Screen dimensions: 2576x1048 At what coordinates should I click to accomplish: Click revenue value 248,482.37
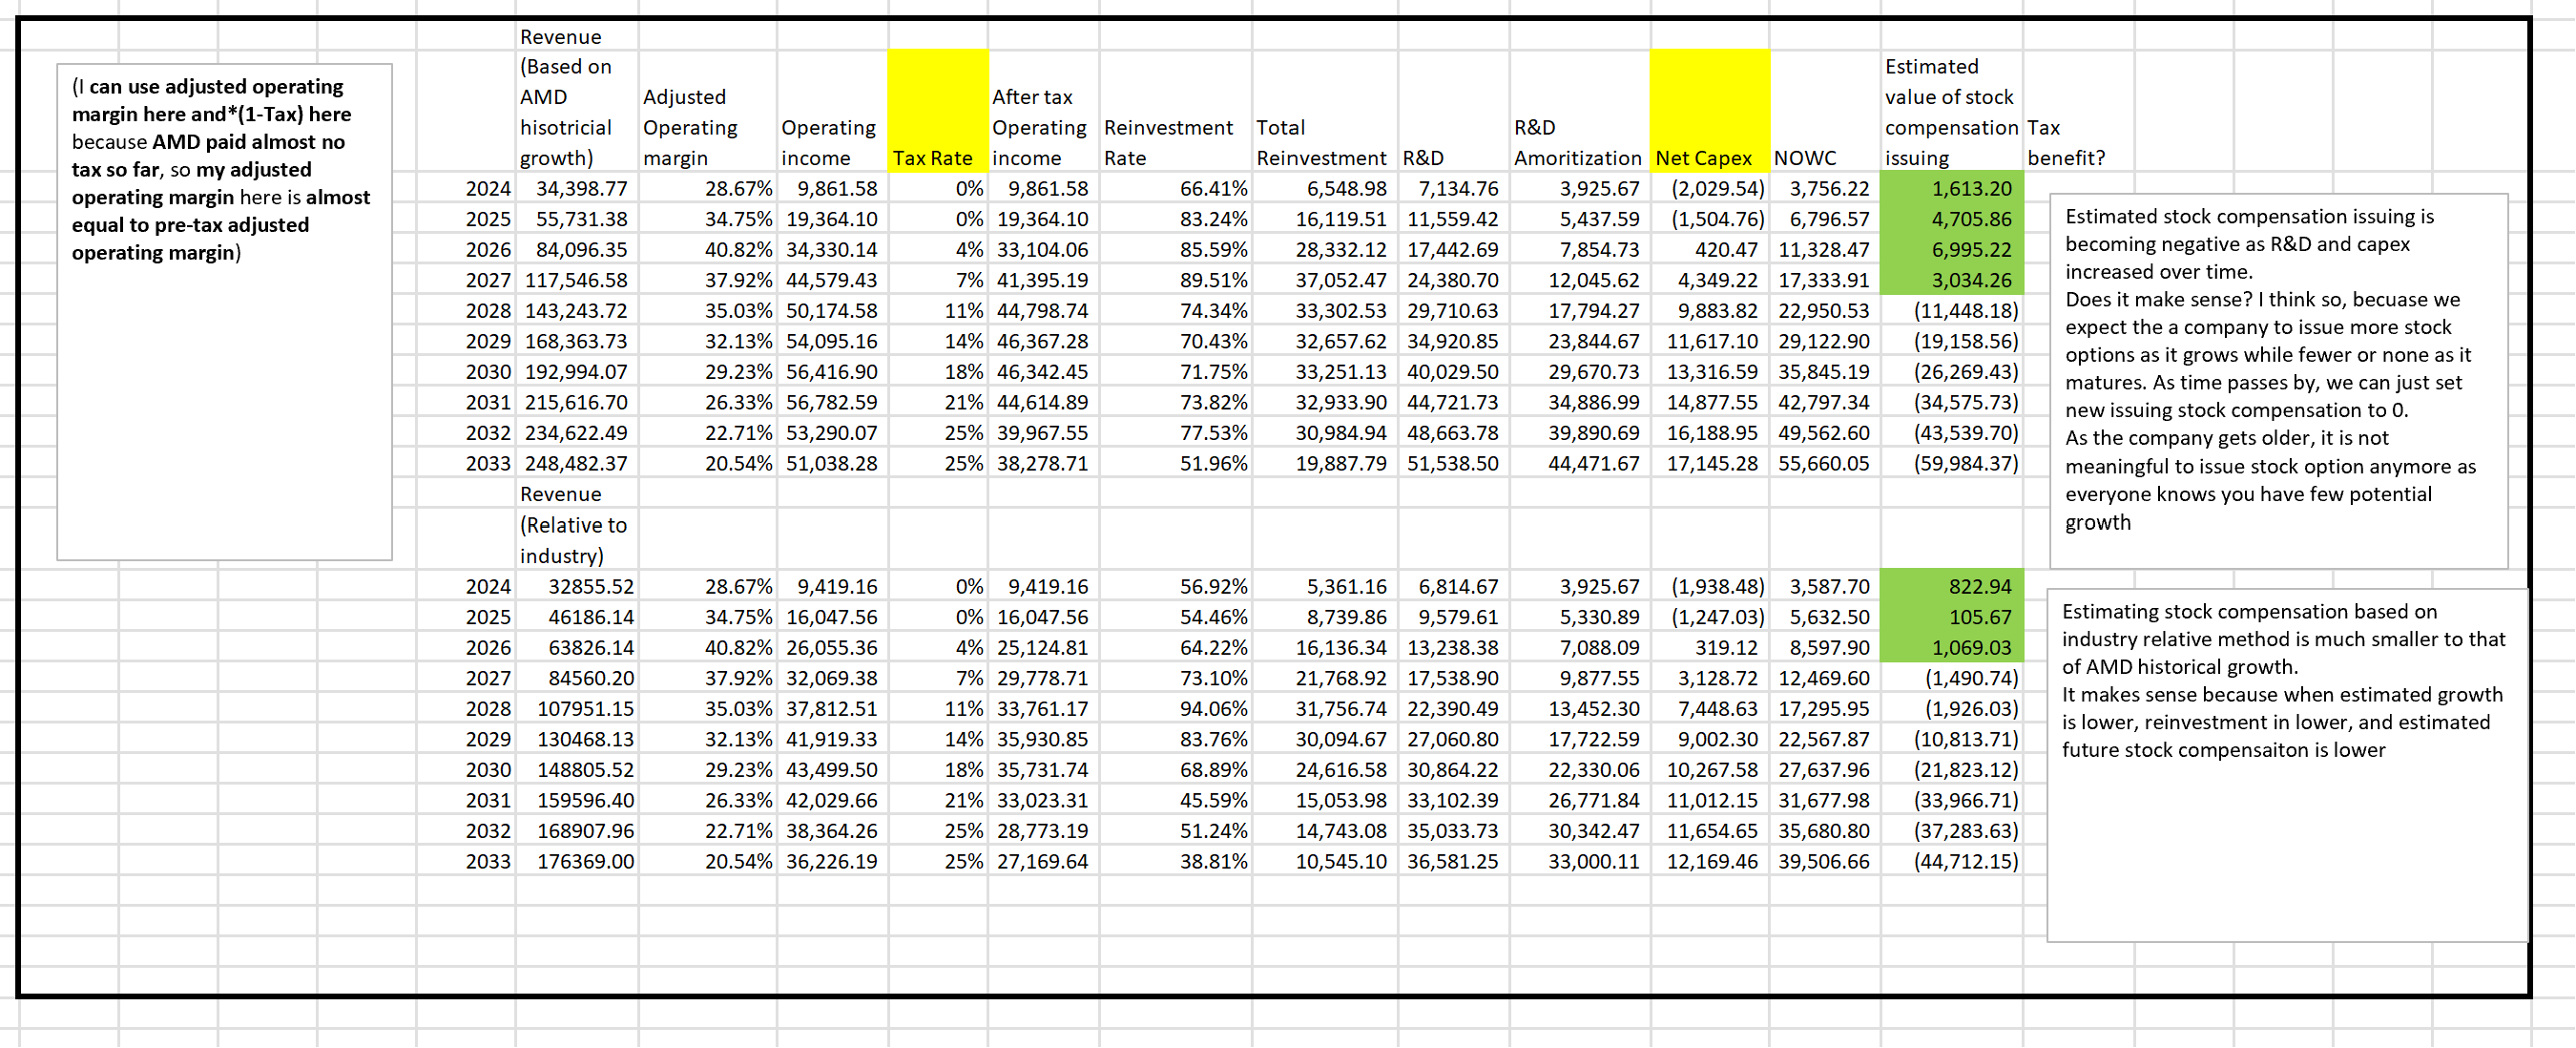point(577,464)
